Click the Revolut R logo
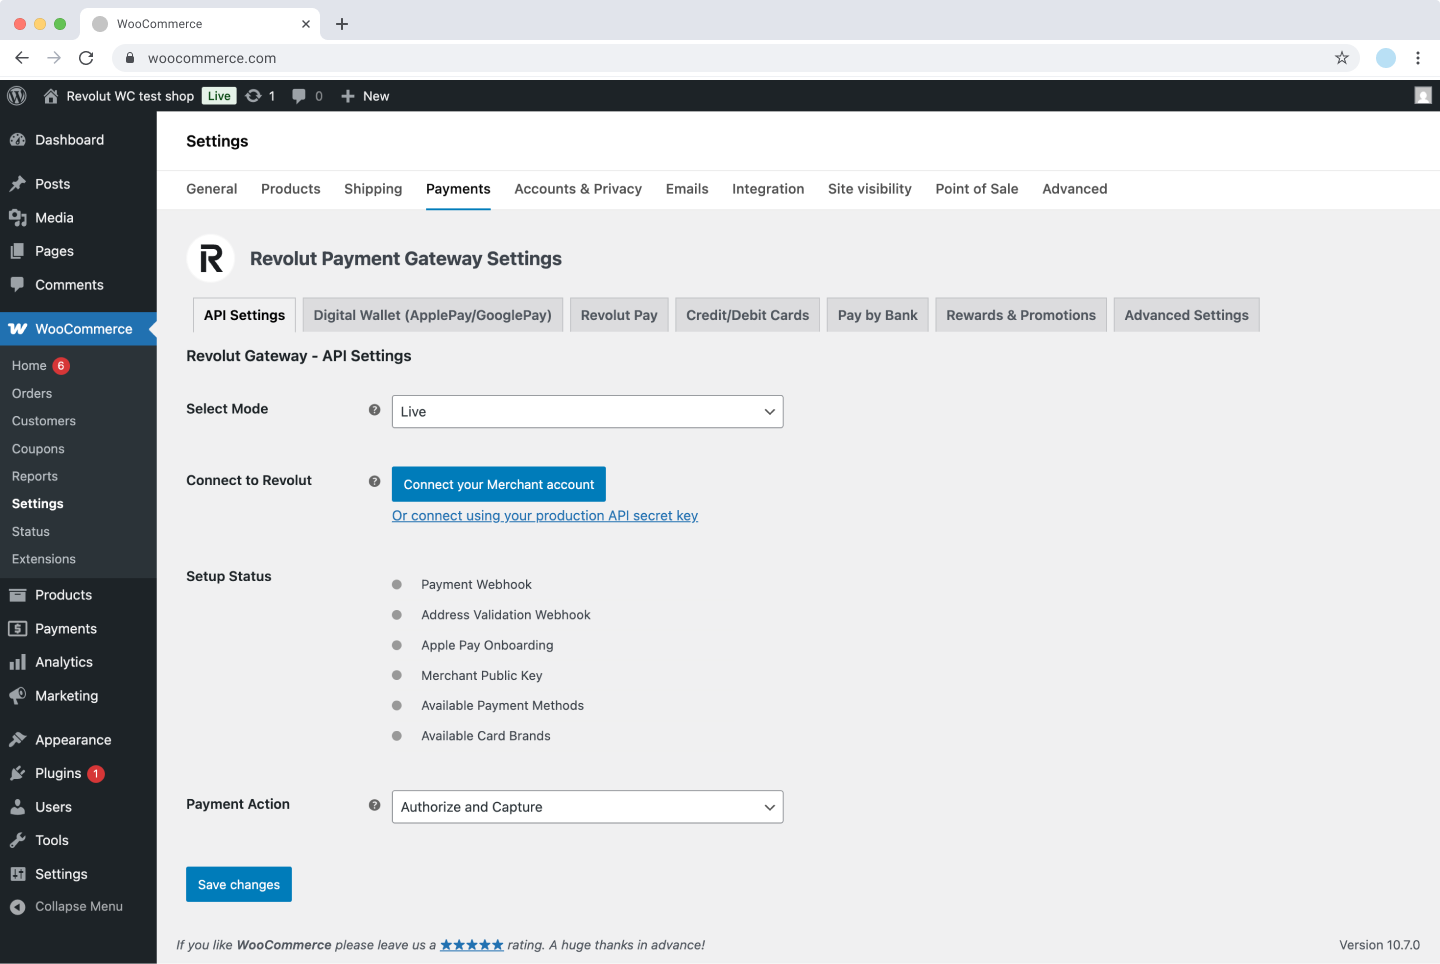The image size is (1440, 964). click(x=211, y=259)
